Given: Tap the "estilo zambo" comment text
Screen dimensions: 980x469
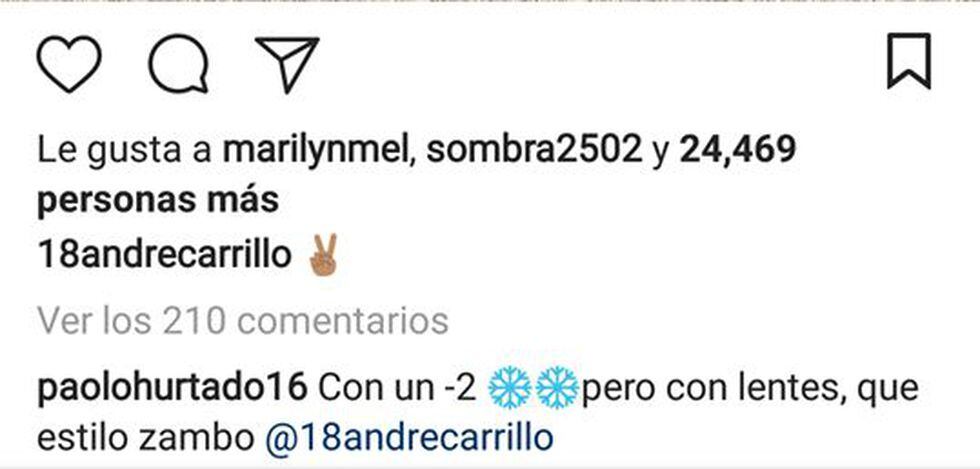Looking at the screenshot, I should [x=145, y=438].
